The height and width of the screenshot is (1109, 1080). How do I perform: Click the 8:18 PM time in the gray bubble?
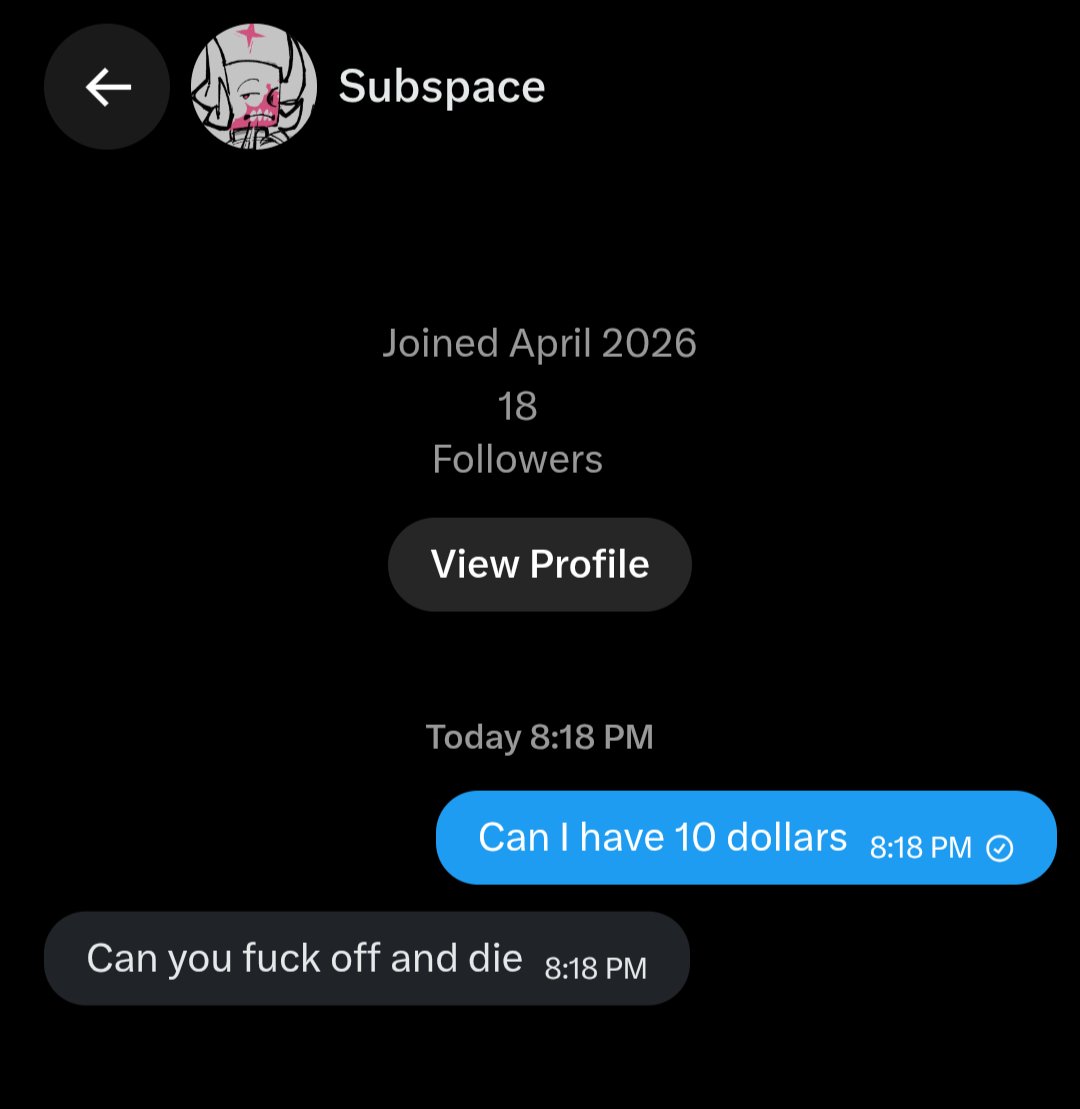[596, 968]
